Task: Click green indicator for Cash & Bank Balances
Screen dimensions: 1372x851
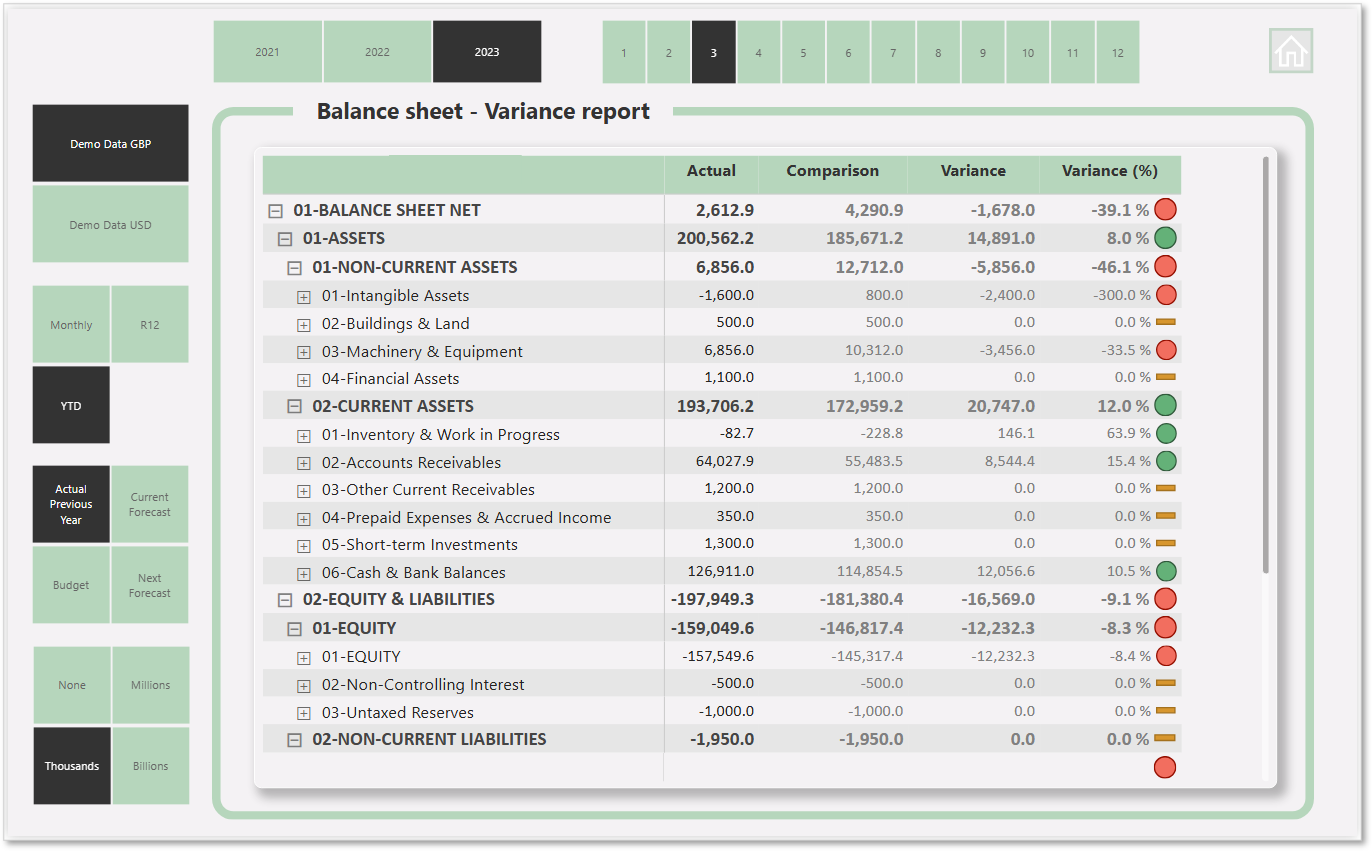Action: (x=1165, y=571)
